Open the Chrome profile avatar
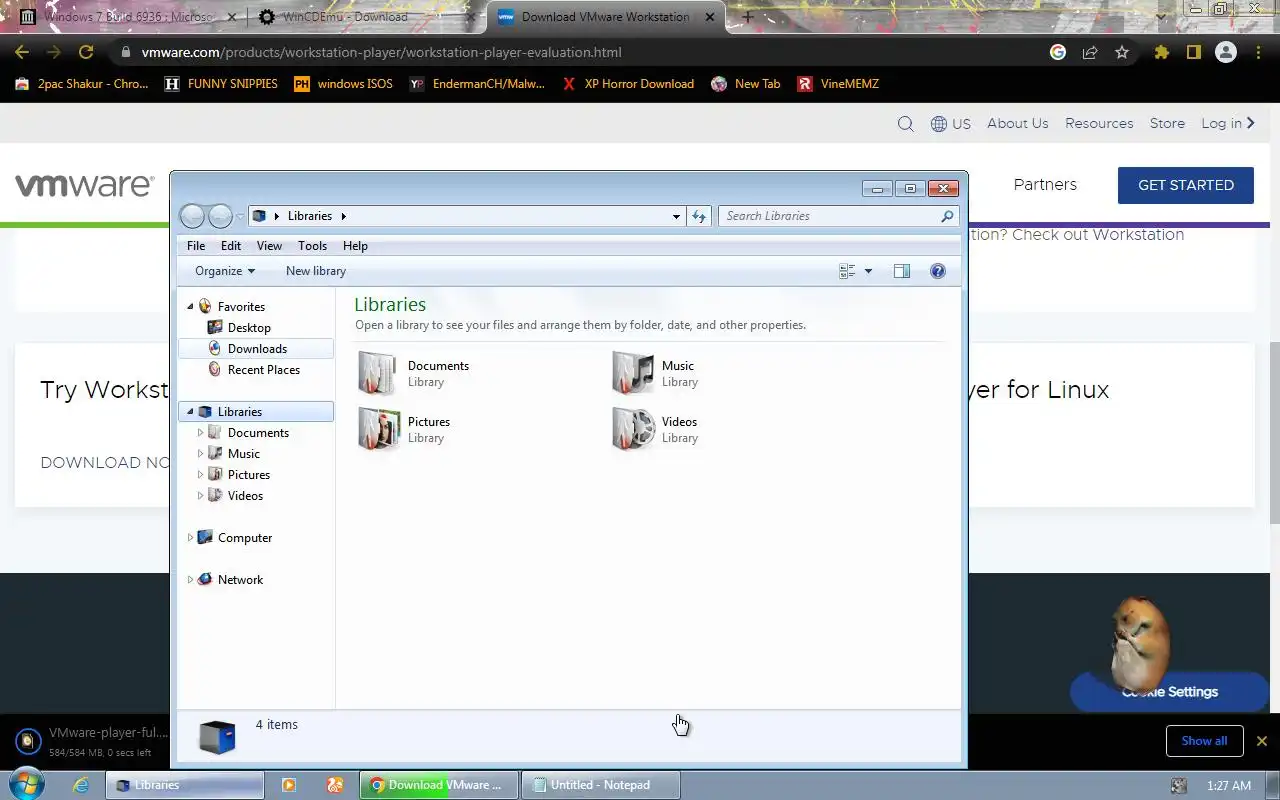The image size is (1280, 800). pos(1226,52)
